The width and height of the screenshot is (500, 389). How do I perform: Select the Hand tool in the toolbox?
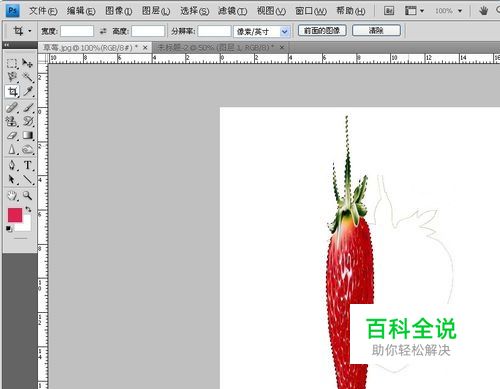click(x=12, y=196)
